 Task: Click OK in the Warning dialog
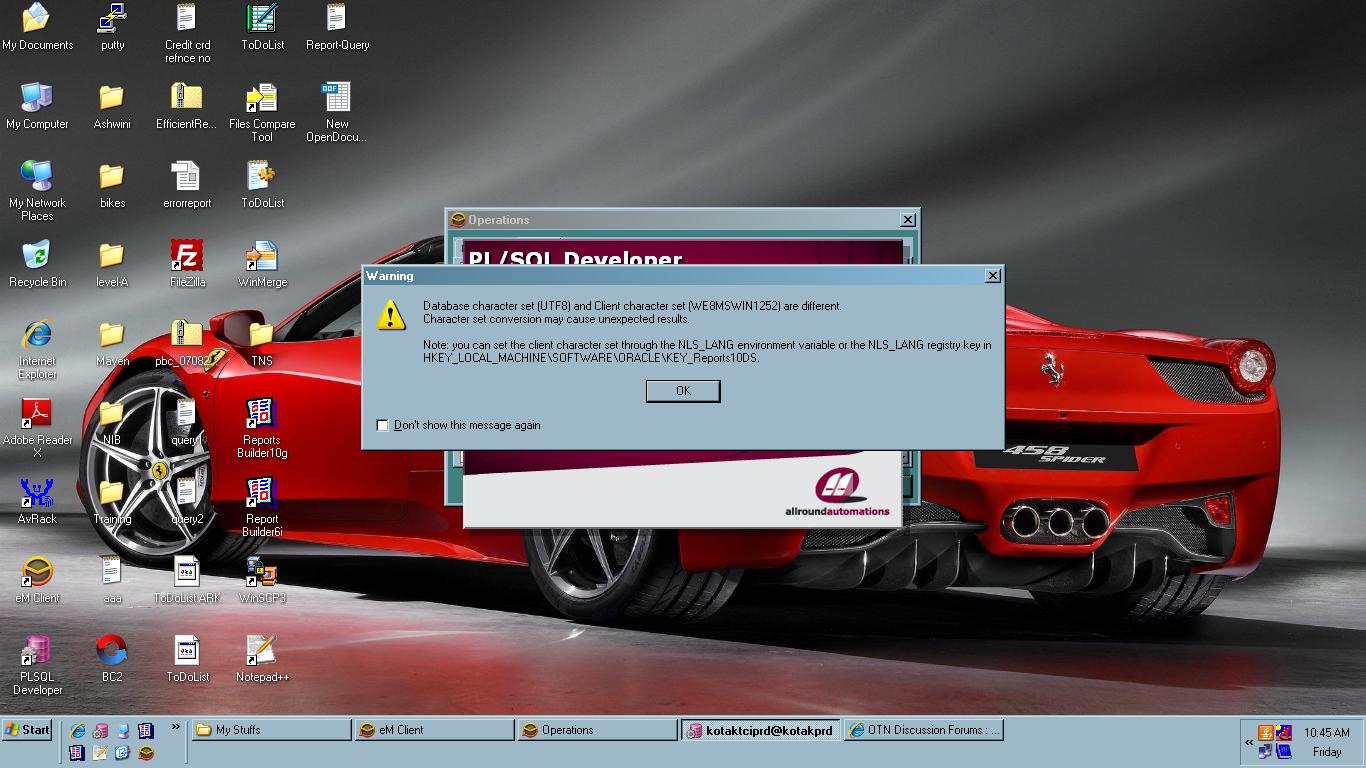click(683, 391)
